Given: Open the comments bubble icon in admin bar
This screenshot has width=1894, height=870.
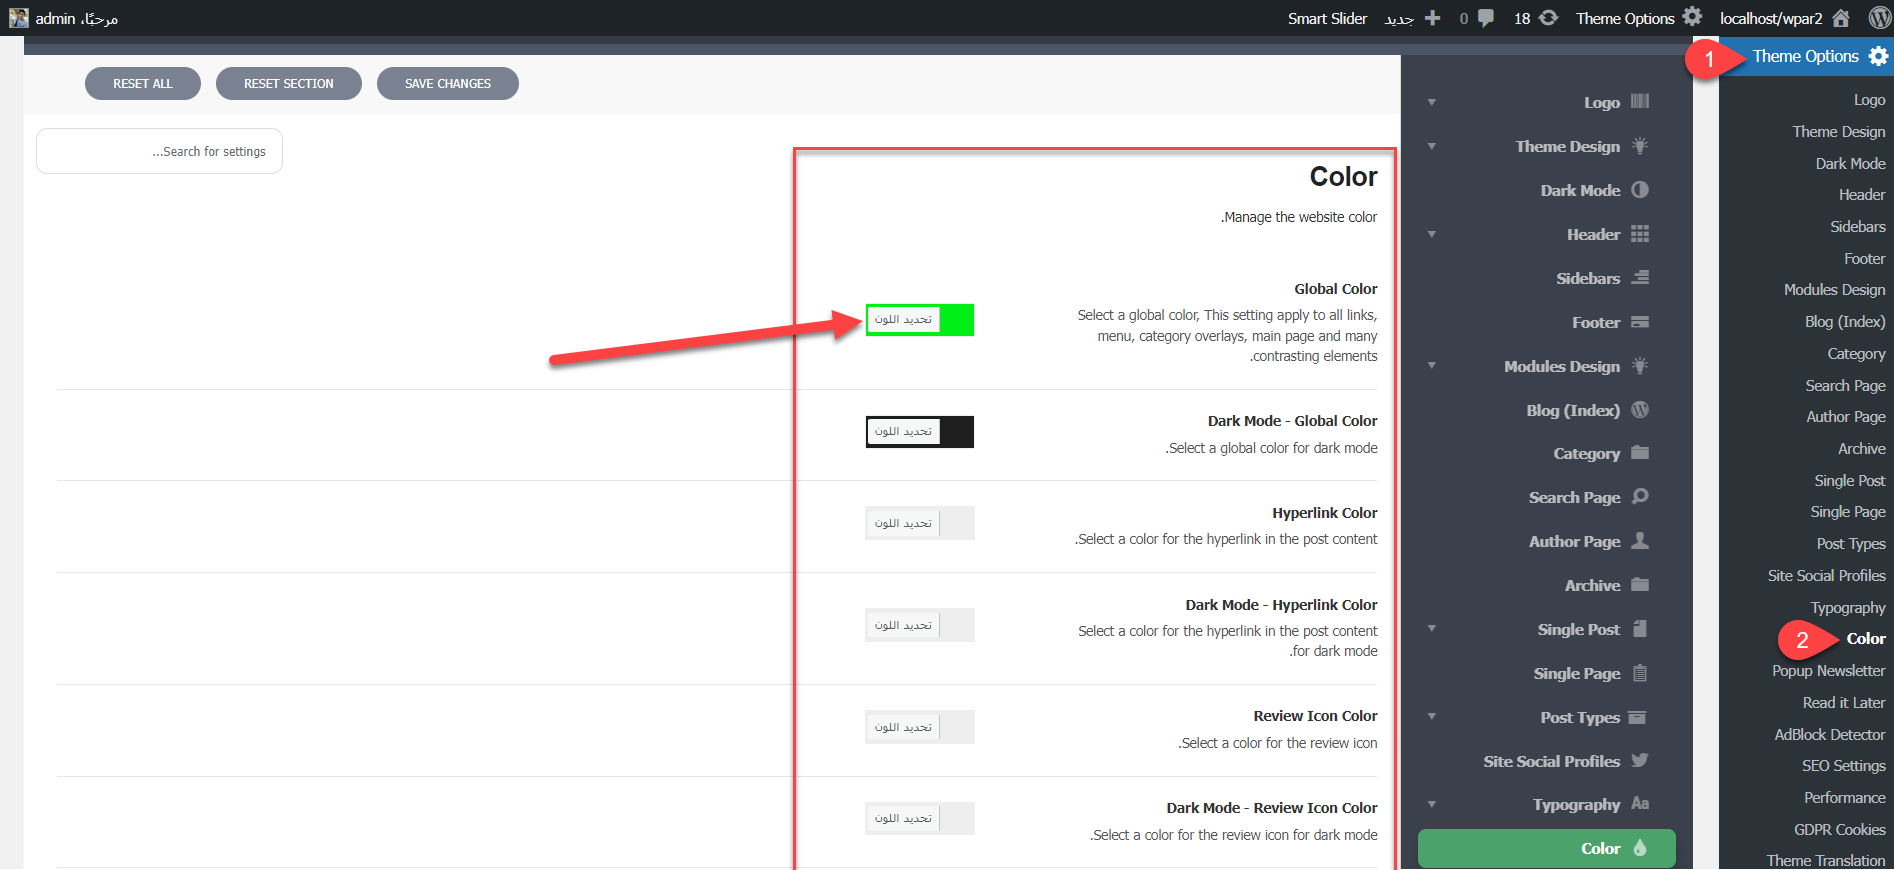Looking at the screenshot, I should click(1486, 18).
